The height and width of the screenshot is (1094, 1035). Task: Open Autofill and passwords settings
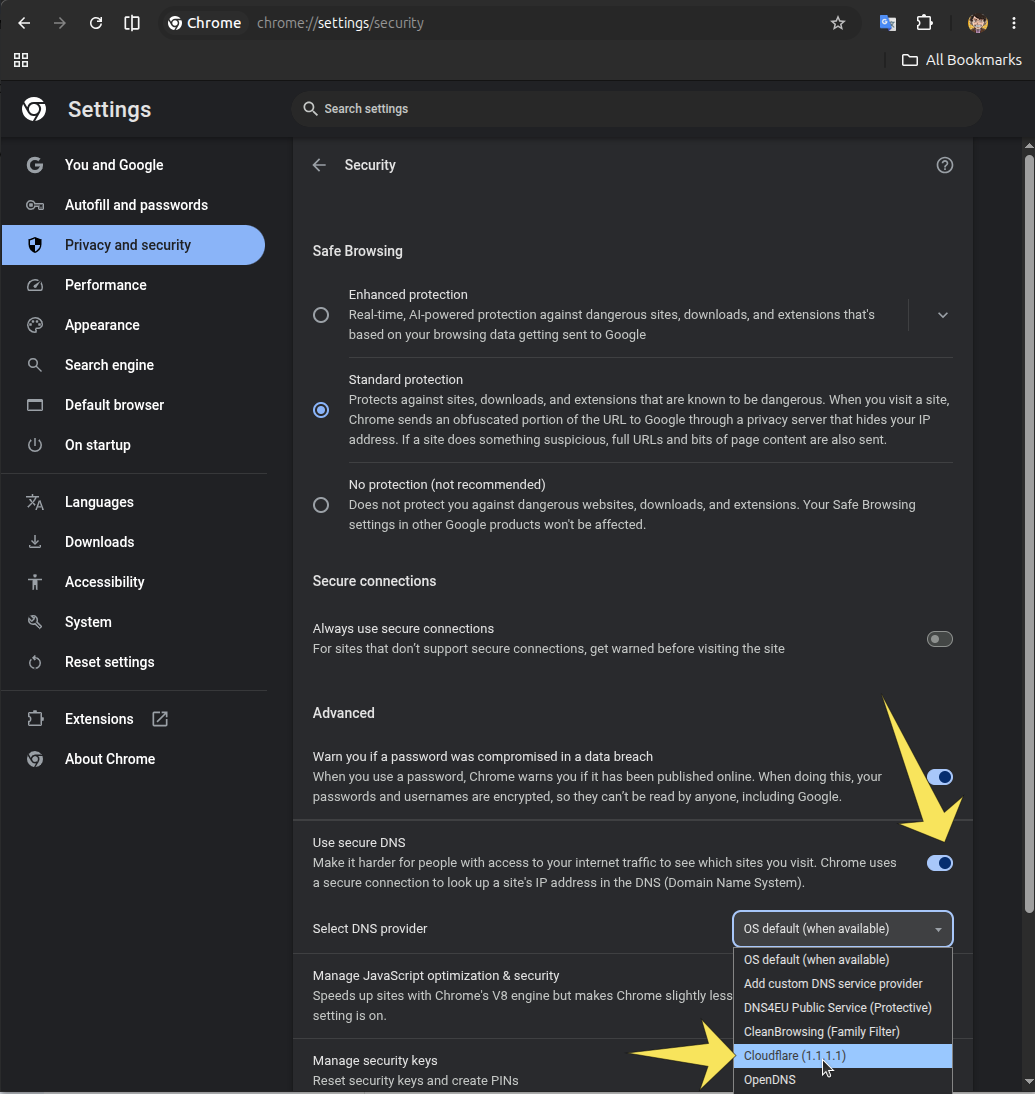(133, 205)
